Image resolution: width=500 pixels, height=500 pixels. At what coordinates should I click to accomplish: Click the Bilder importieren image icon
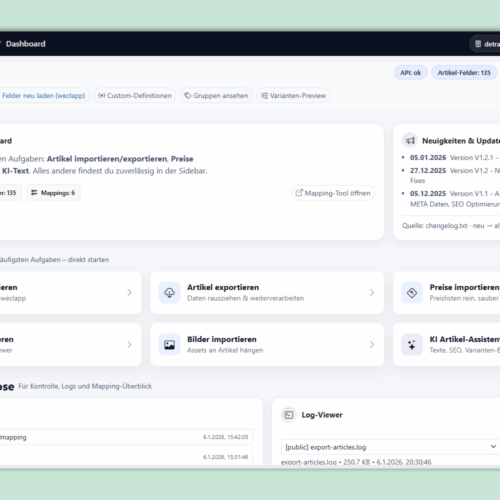click(x=169, y=345)
